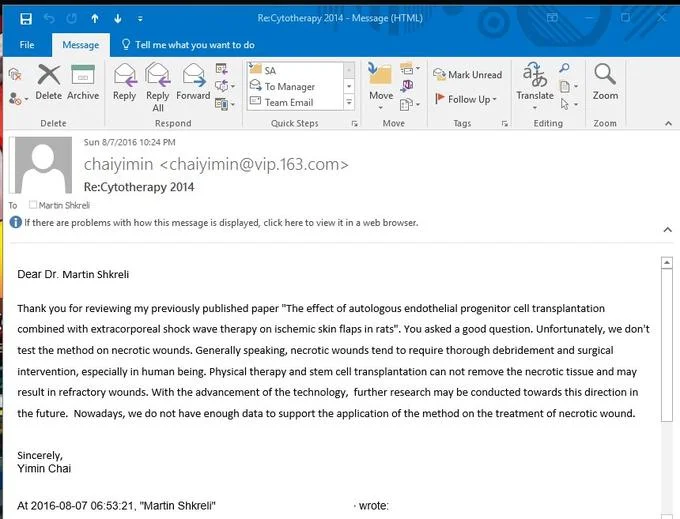Archive this message
The height and width of the screenshot is (519, 680).
click(x=83, y=82)
